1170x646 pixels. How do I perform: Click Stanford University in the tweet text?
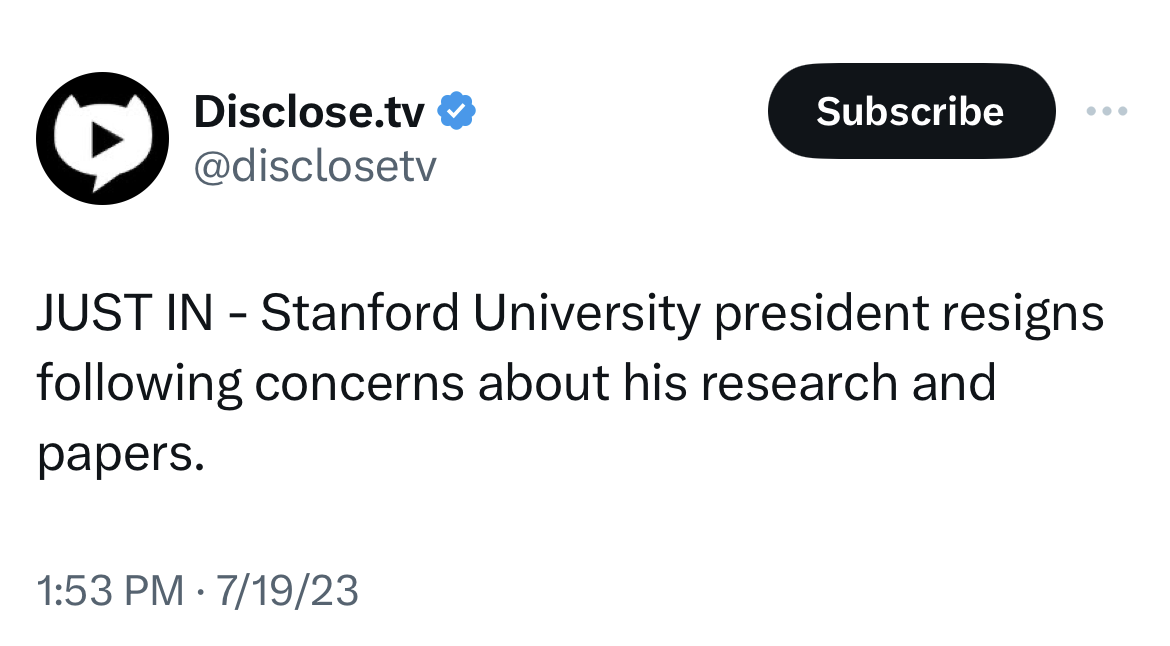481,313
